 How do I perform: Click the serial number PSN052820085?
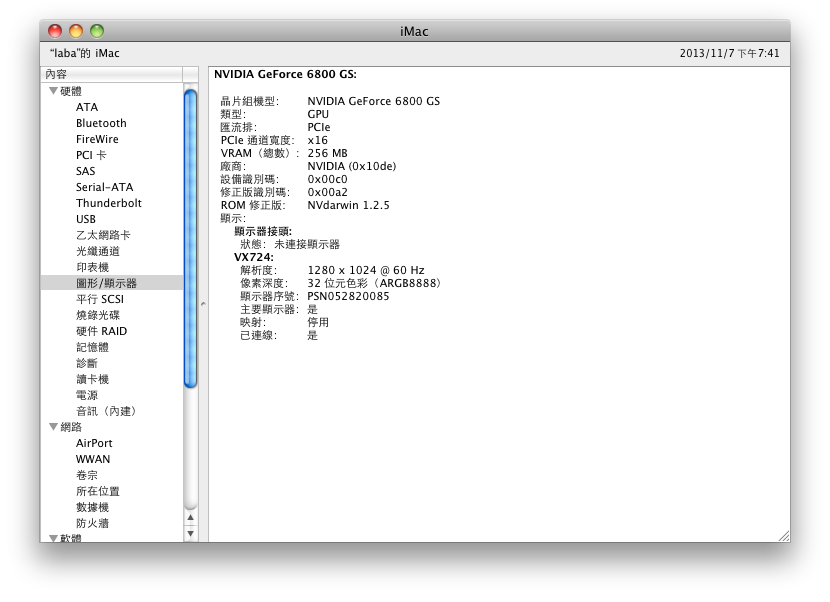click(348, 296)
